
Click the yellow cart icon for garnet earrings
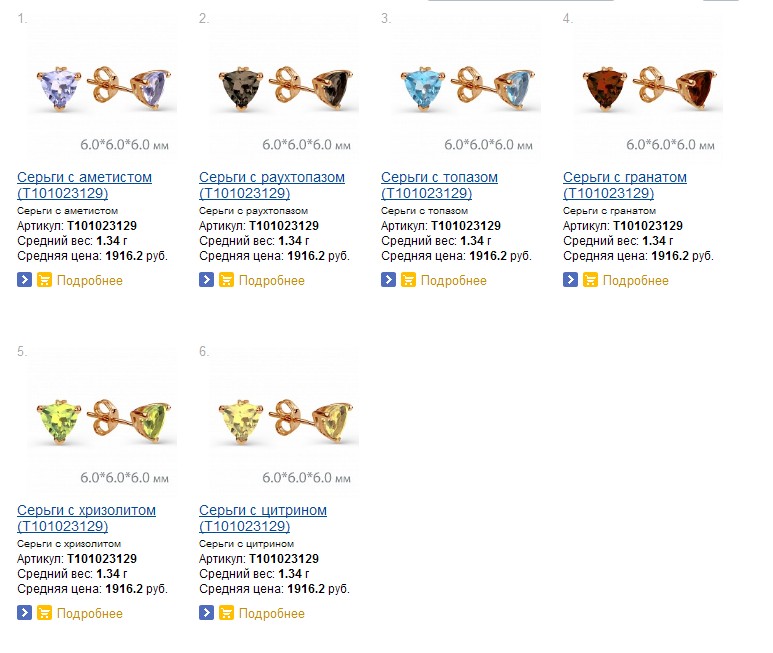(590, 280)
